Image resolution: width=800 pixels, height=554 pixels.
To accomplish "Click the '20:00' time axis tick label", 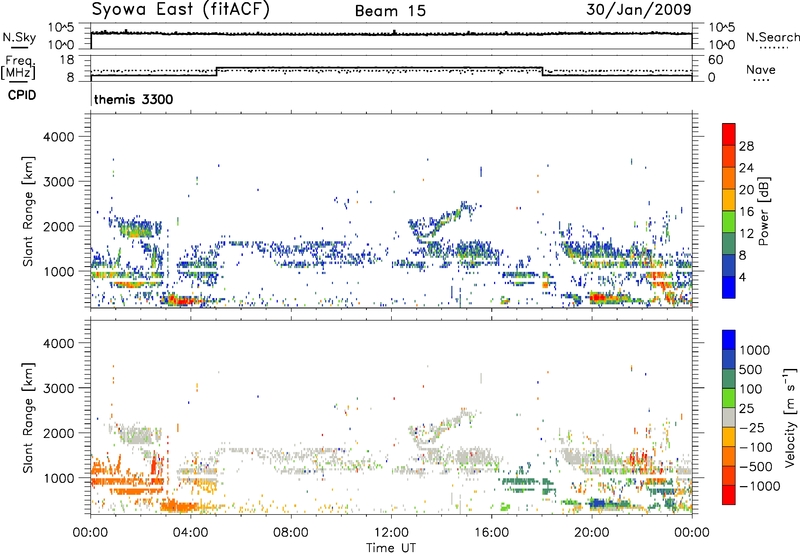I will pos(592,533).
